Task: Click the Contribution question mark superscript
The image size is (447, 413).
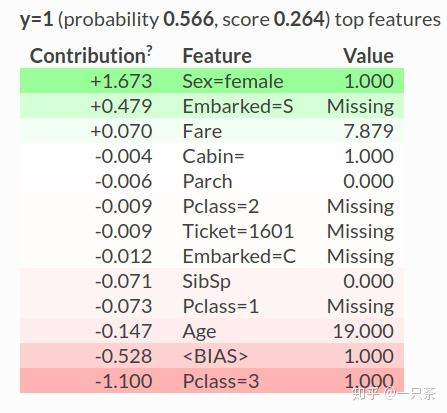Action: pyautogui.click(x=149, y=51)
